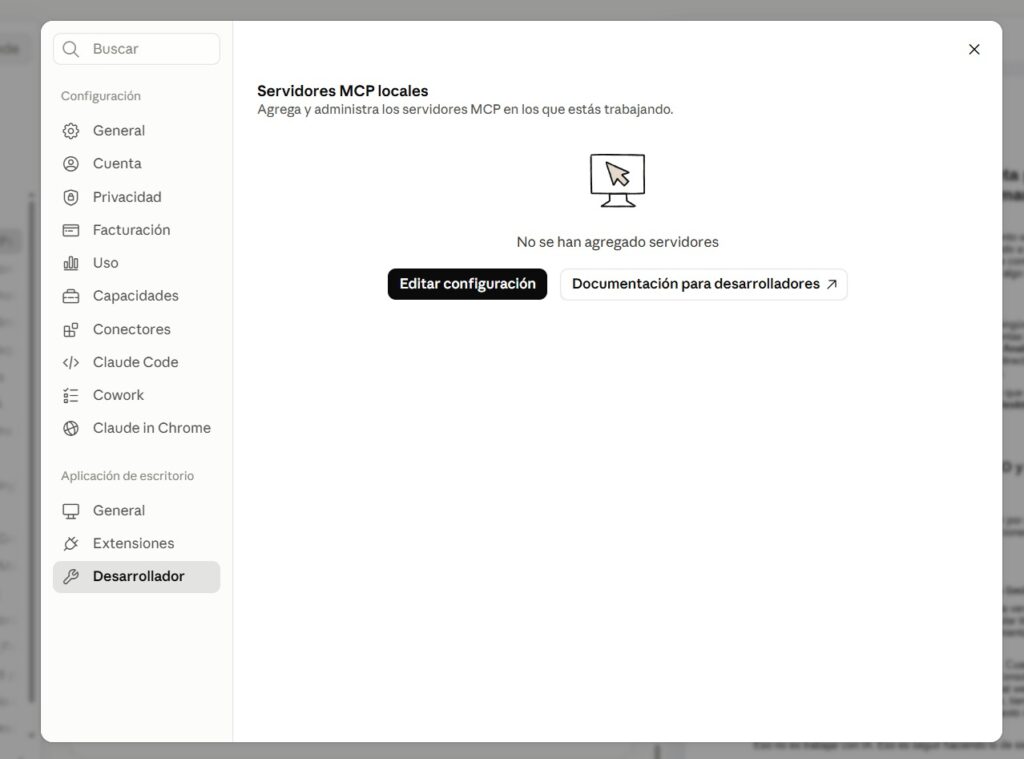Click the No se han agregado servidores text
This screenshot has width=1024, height=759.
click(617, 242)
